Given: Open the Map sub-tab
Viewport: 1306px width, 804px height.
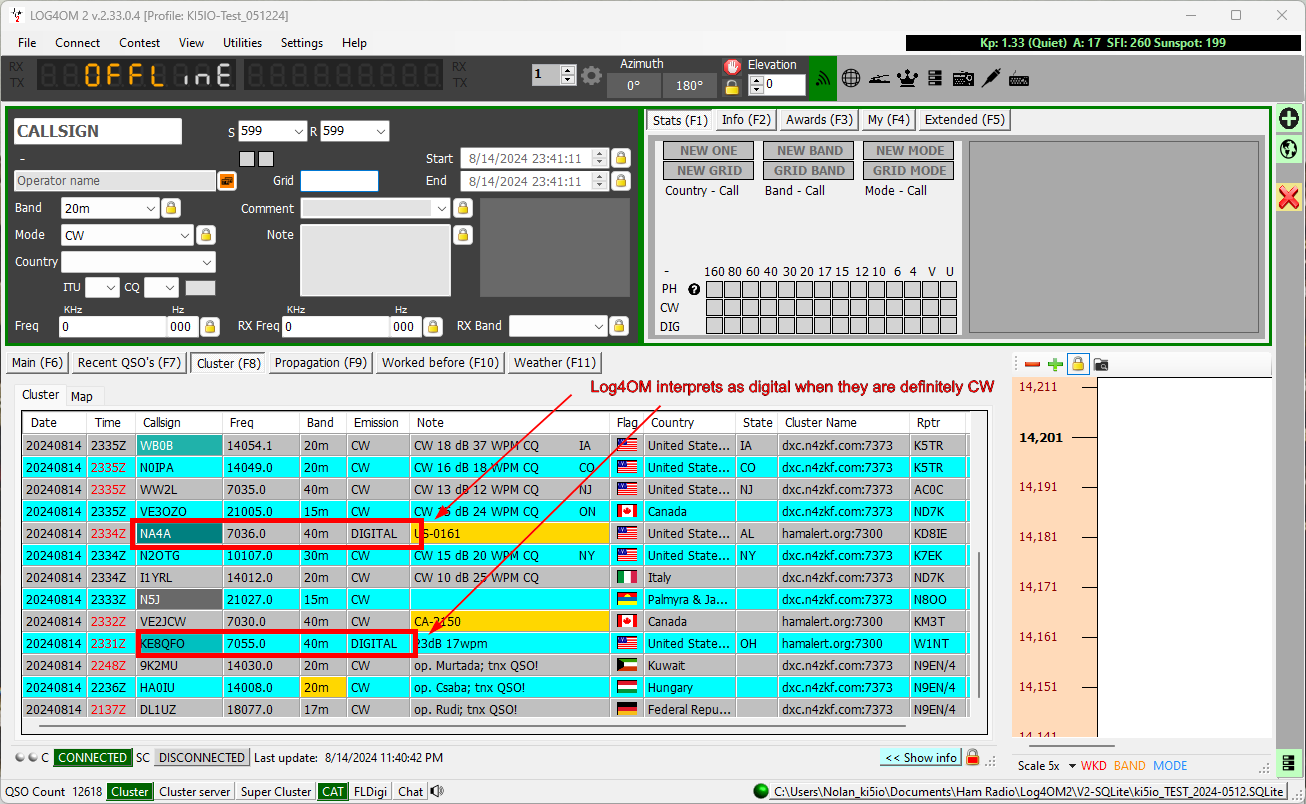Looking at the screenshot, I should [x=81, y=397].
